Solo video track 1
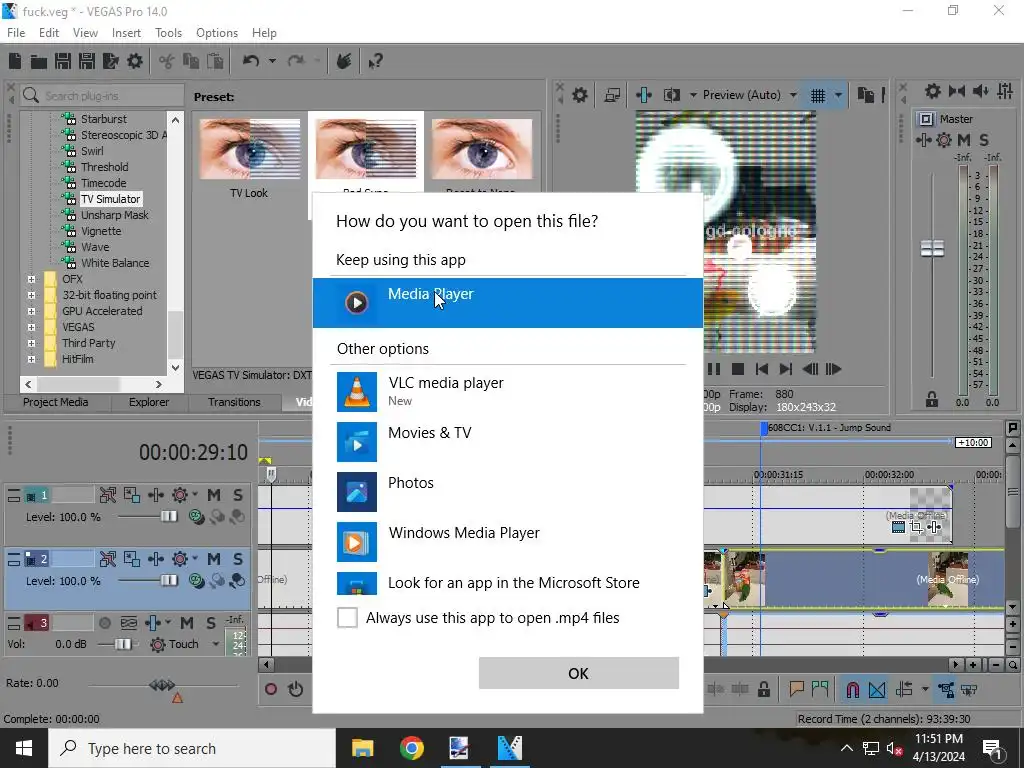 (238, 495)
